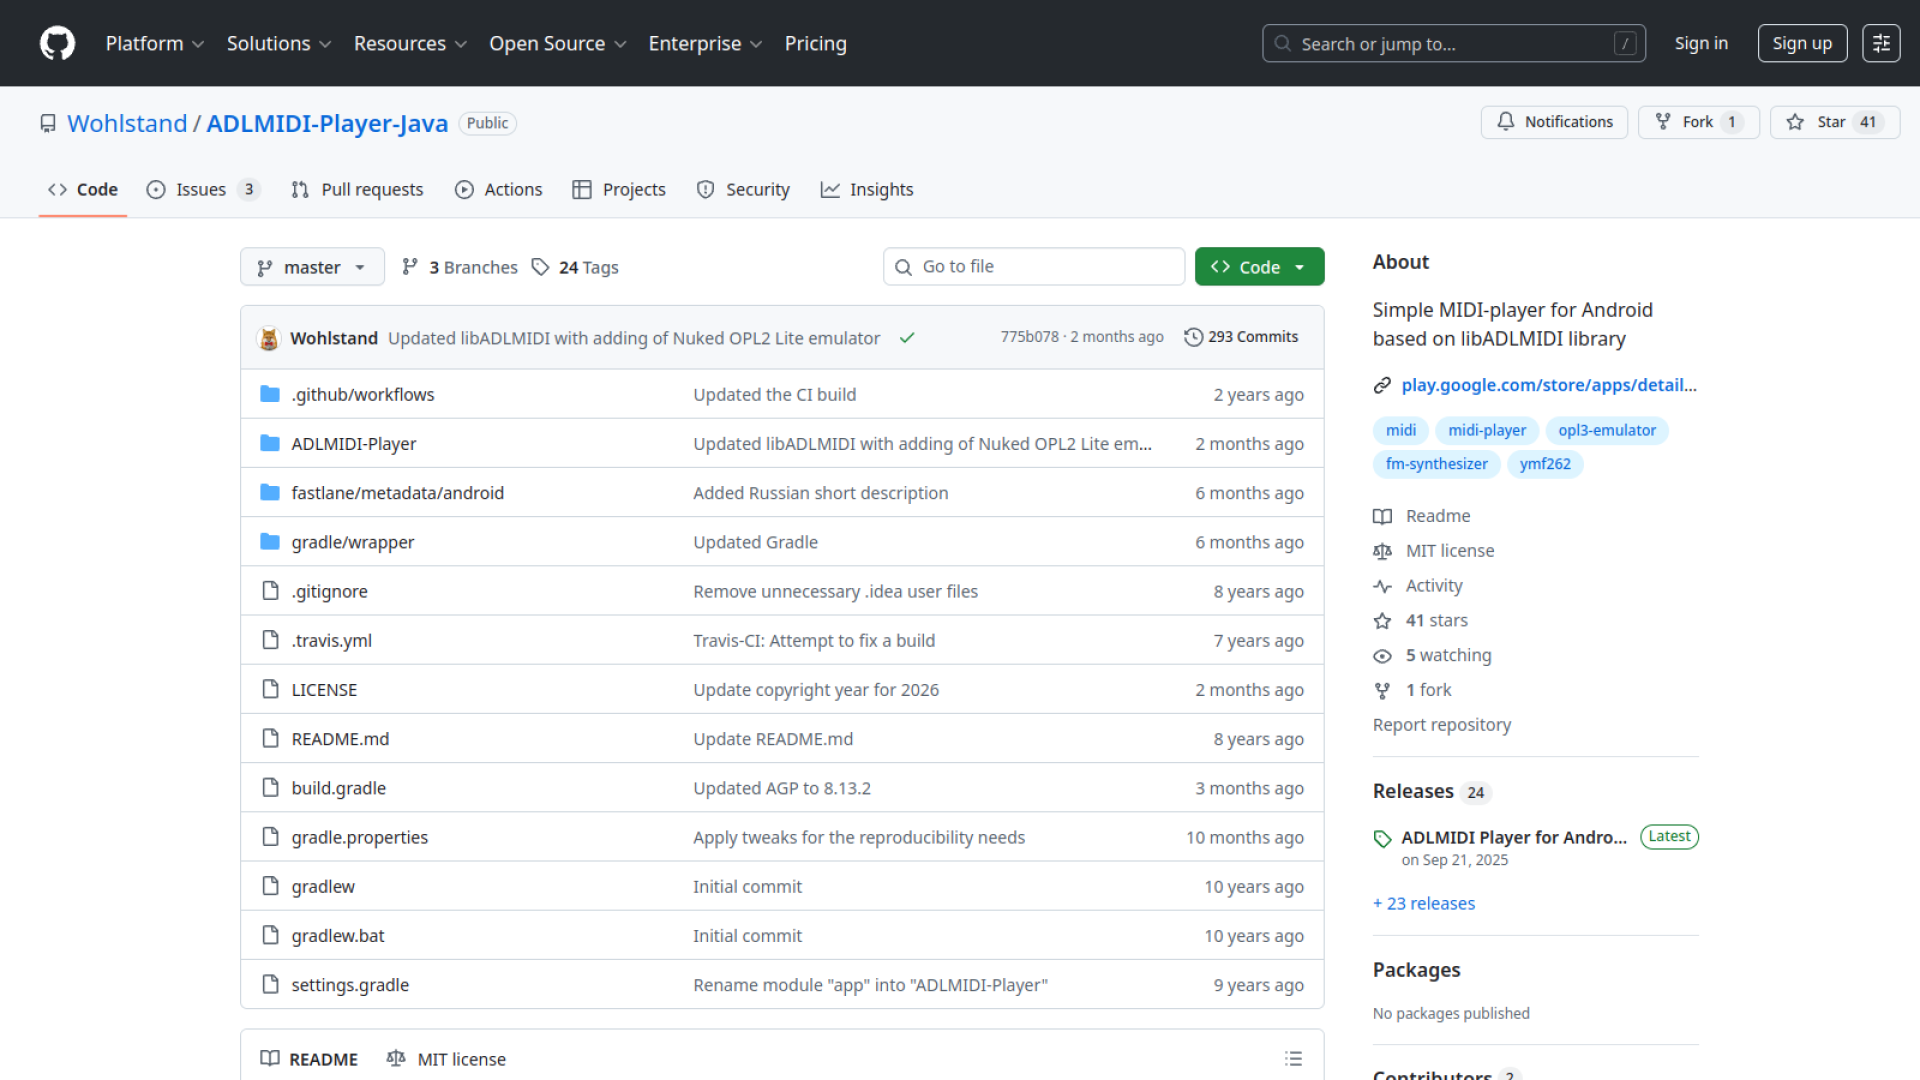Click the LICENSE file icon

[x=270, y=689]
